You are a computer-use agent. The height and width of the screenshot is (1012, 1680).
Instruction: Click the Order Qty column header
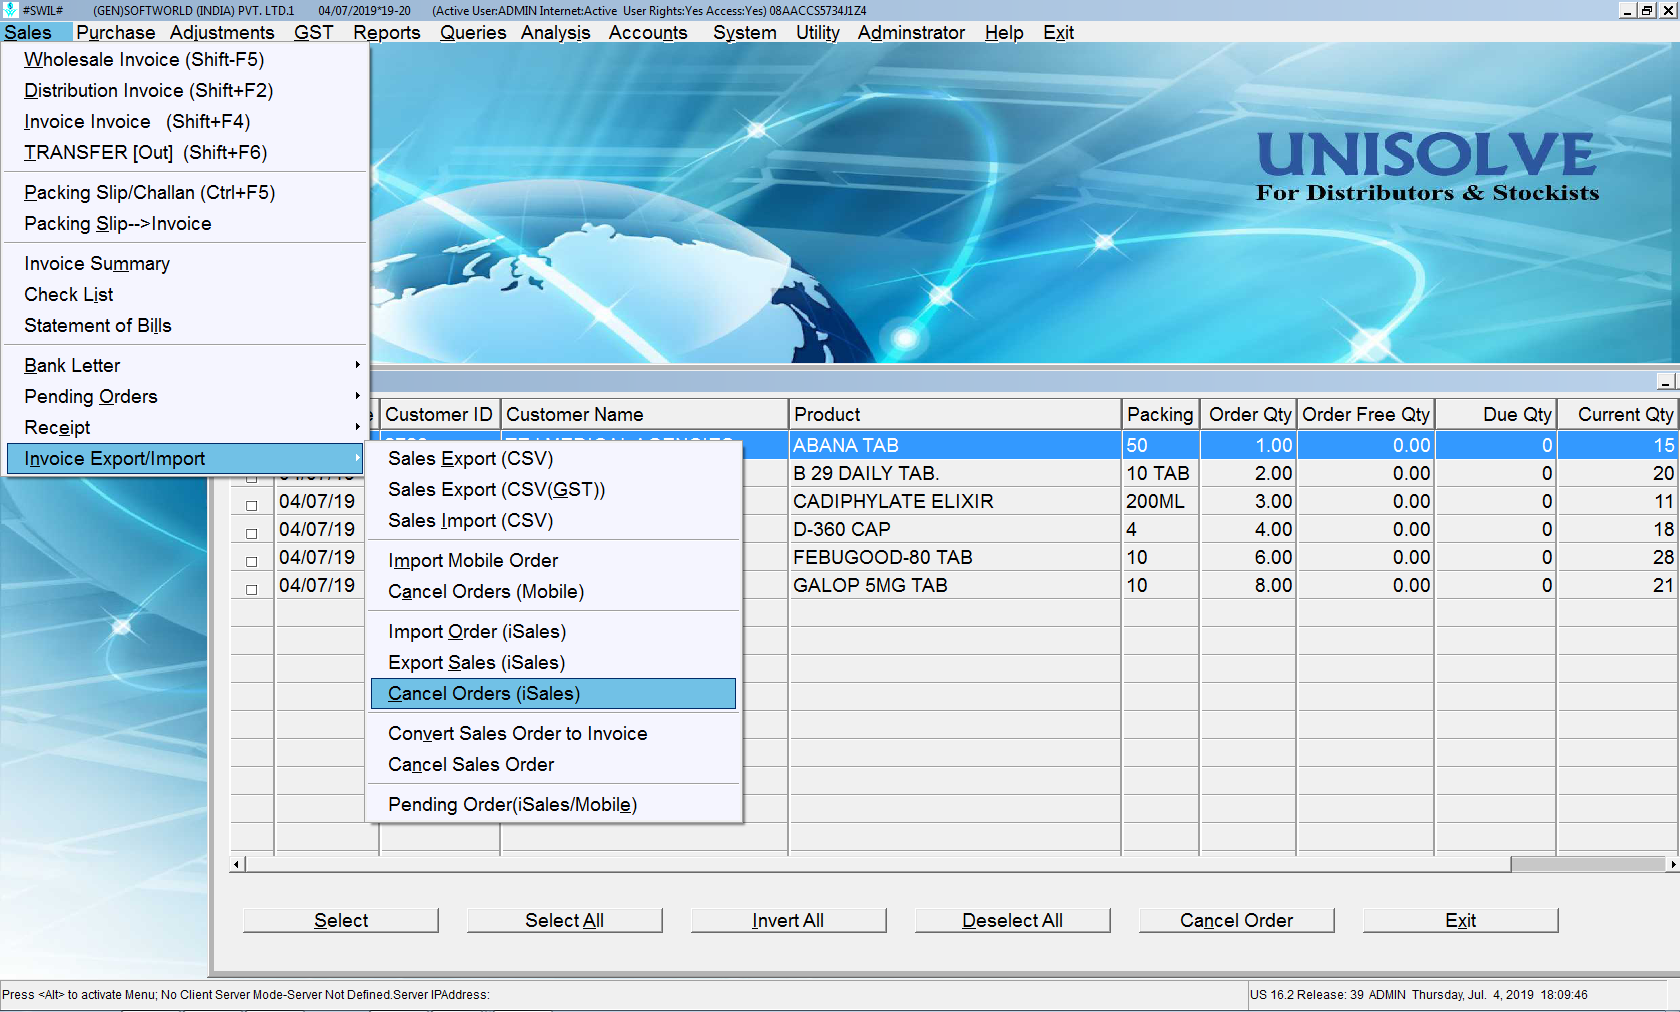[x=1249, y=414]
